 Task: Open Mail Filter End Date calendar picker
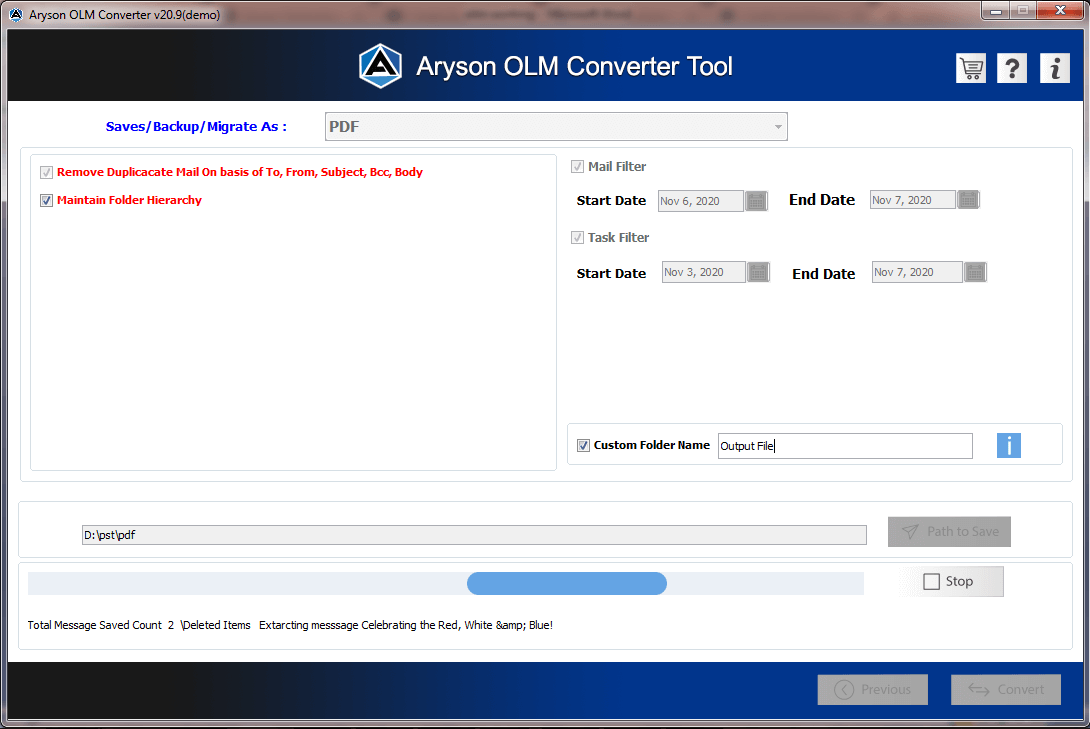968,200
